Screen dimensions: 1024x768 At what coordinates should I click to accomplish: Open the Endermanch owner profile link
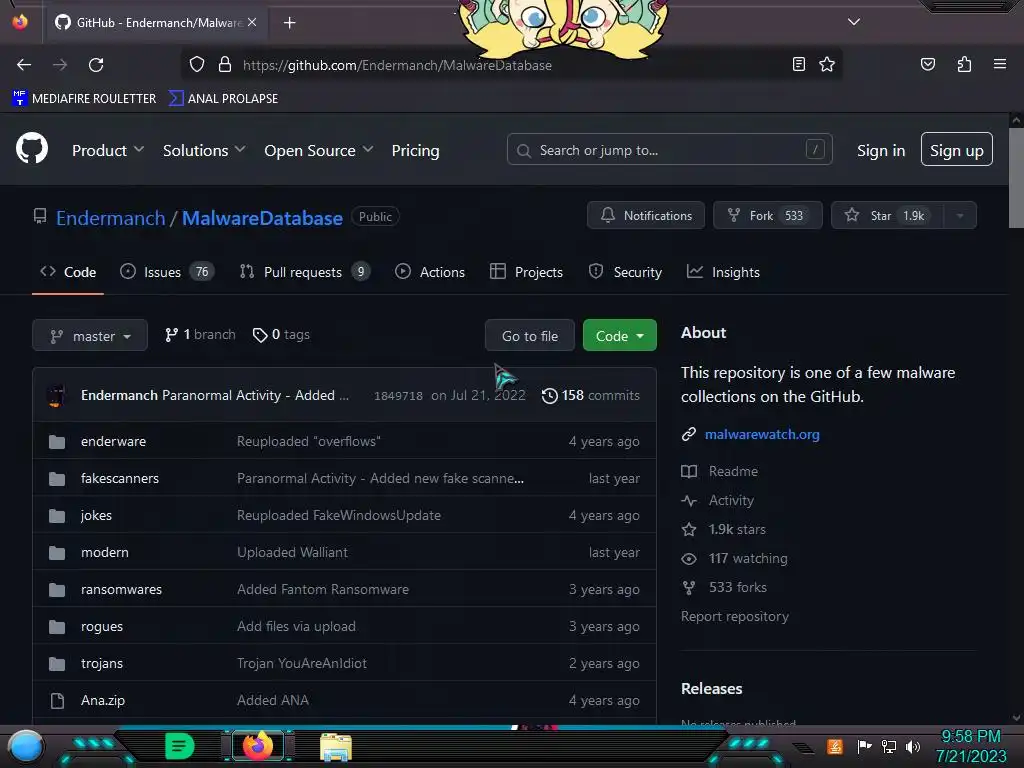(110, 217)
